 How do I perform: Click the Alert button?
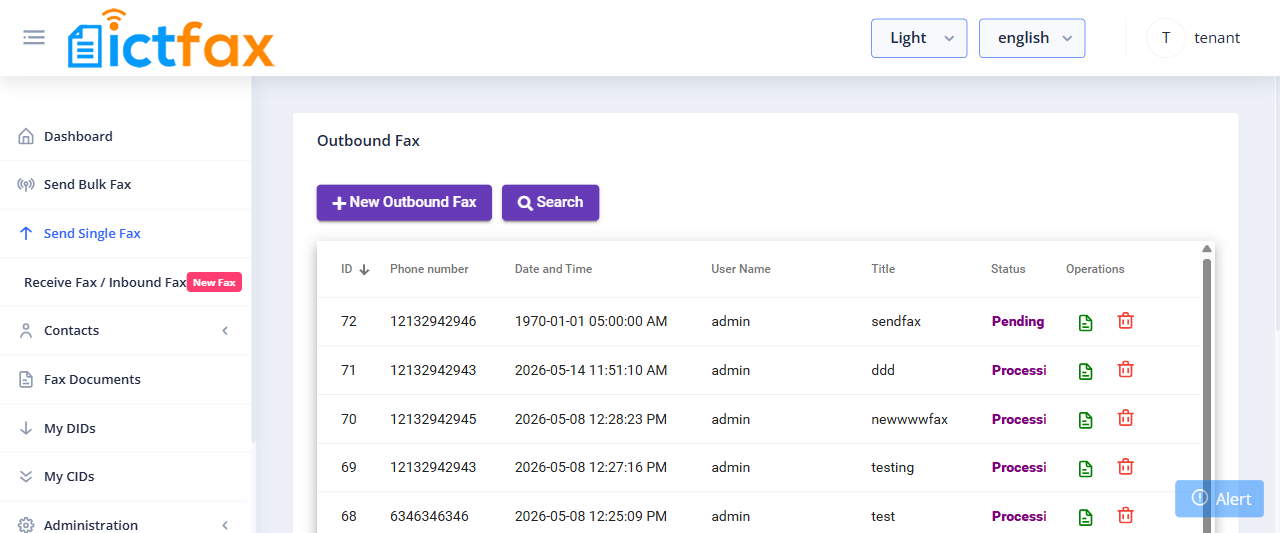click(x=1219, y=498)
